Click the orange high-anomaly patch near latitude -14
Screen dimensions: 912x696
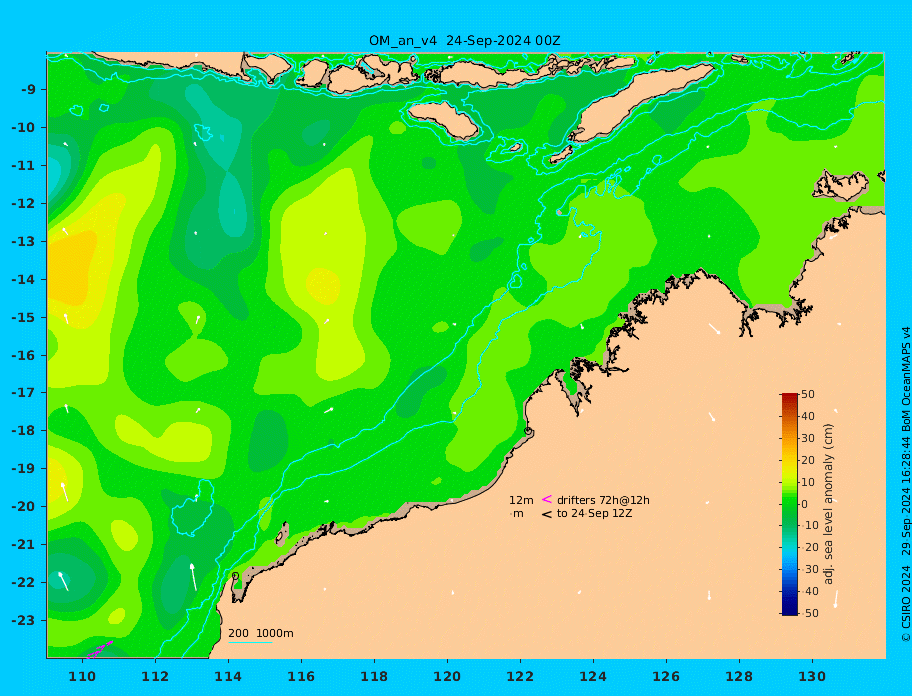[x=72, y=267]
